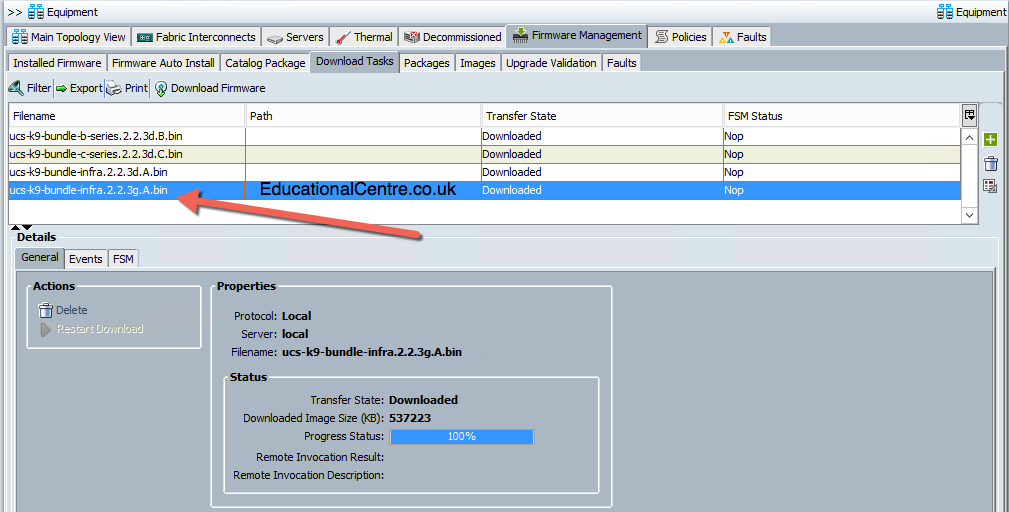Click the Equipment icon in breadcrumb

pyautogui.click(x=36, y=12)
